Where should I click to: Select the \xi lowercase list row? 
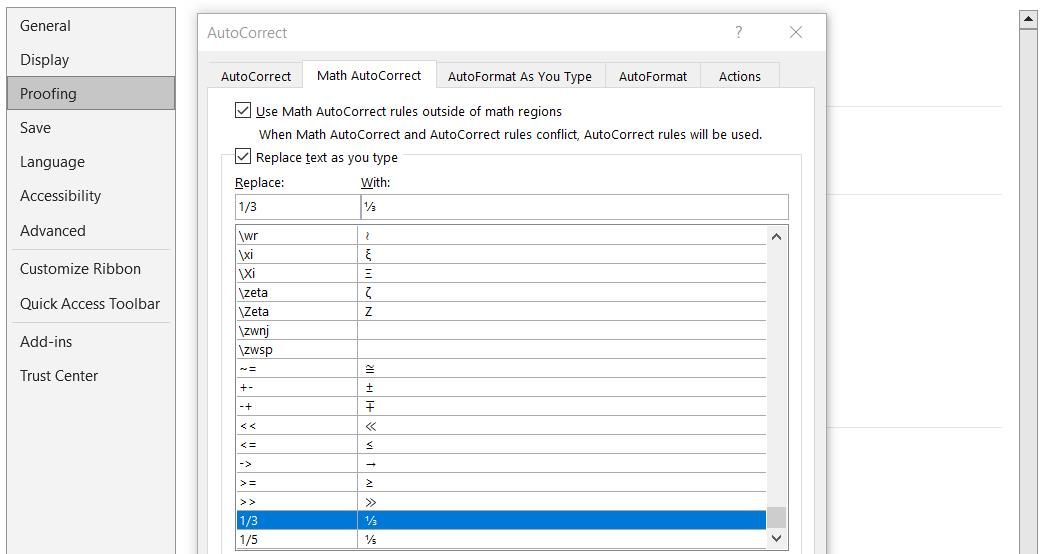click(501, 255)
